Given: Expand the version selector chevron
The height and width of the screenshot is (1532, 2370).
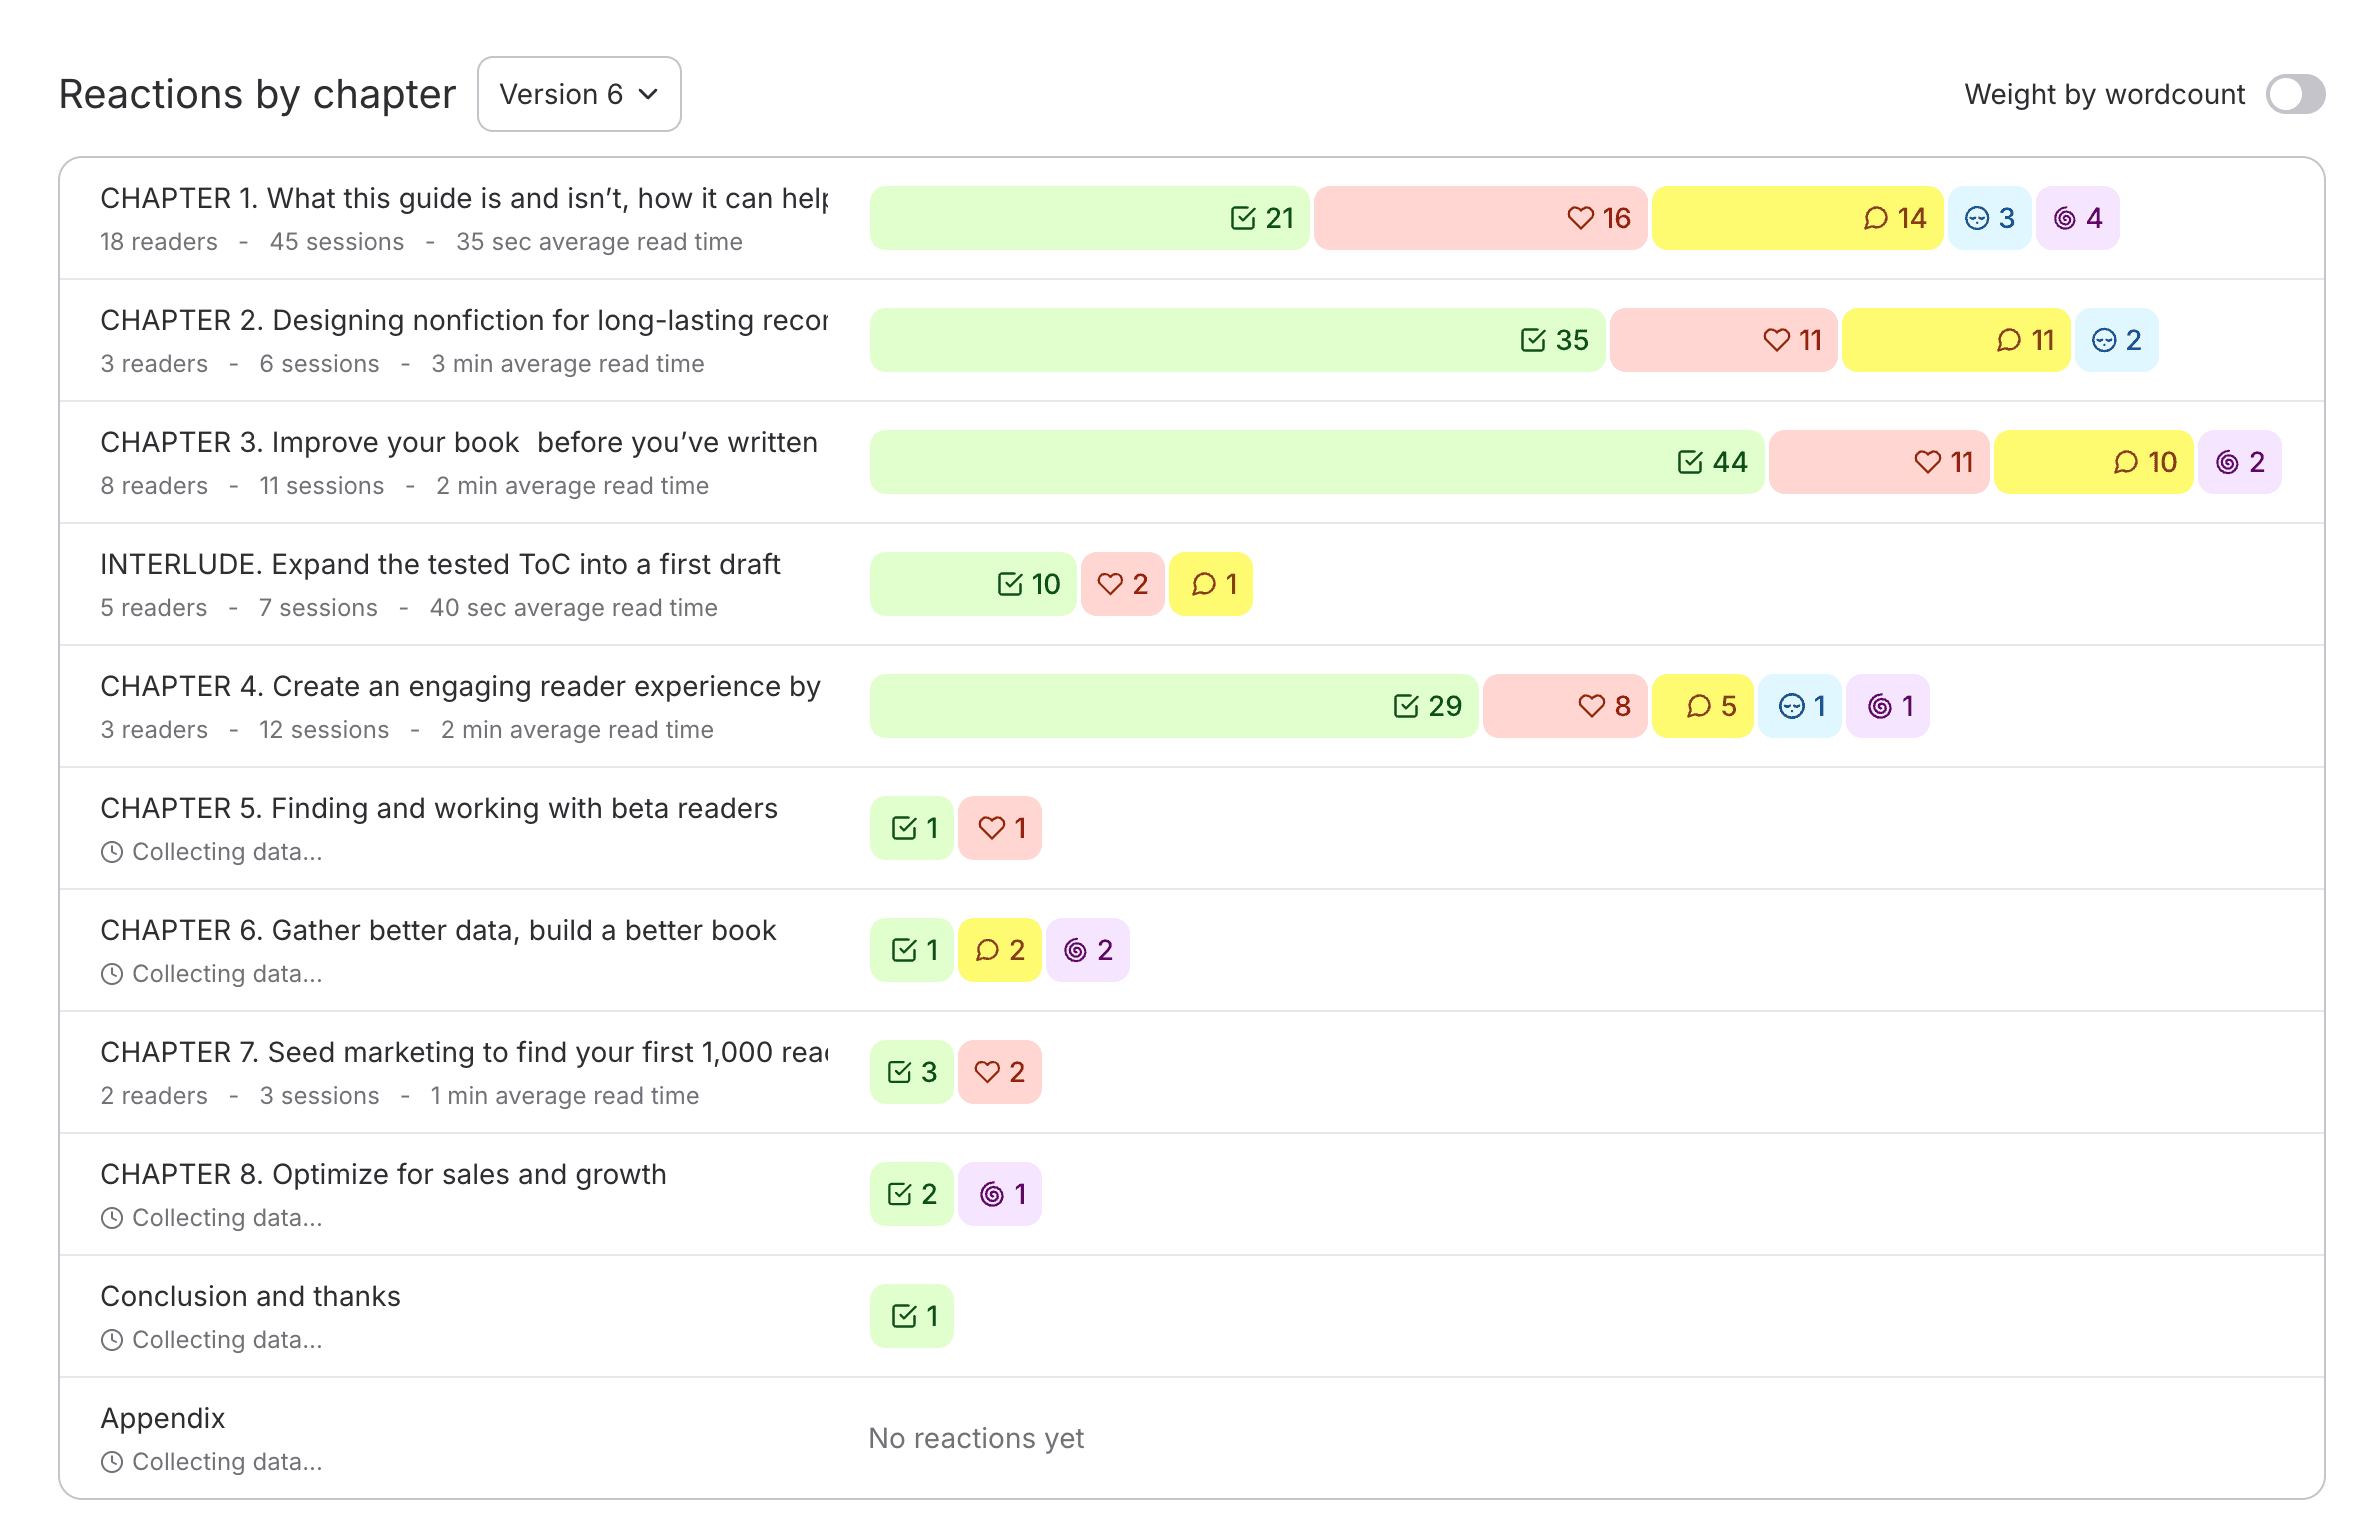Looking at the screenshot, I should (x=648, y=95).
